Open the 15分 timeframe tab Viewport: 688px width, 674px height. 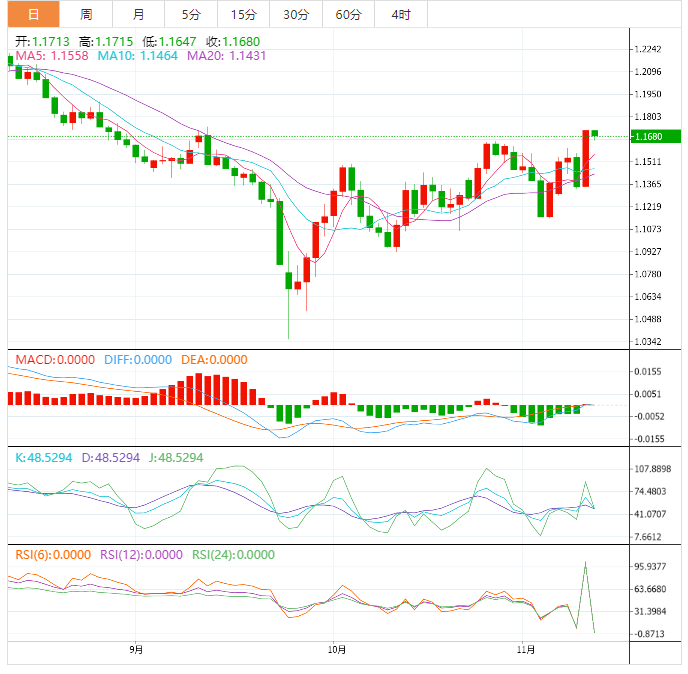[x=244, y=14]
